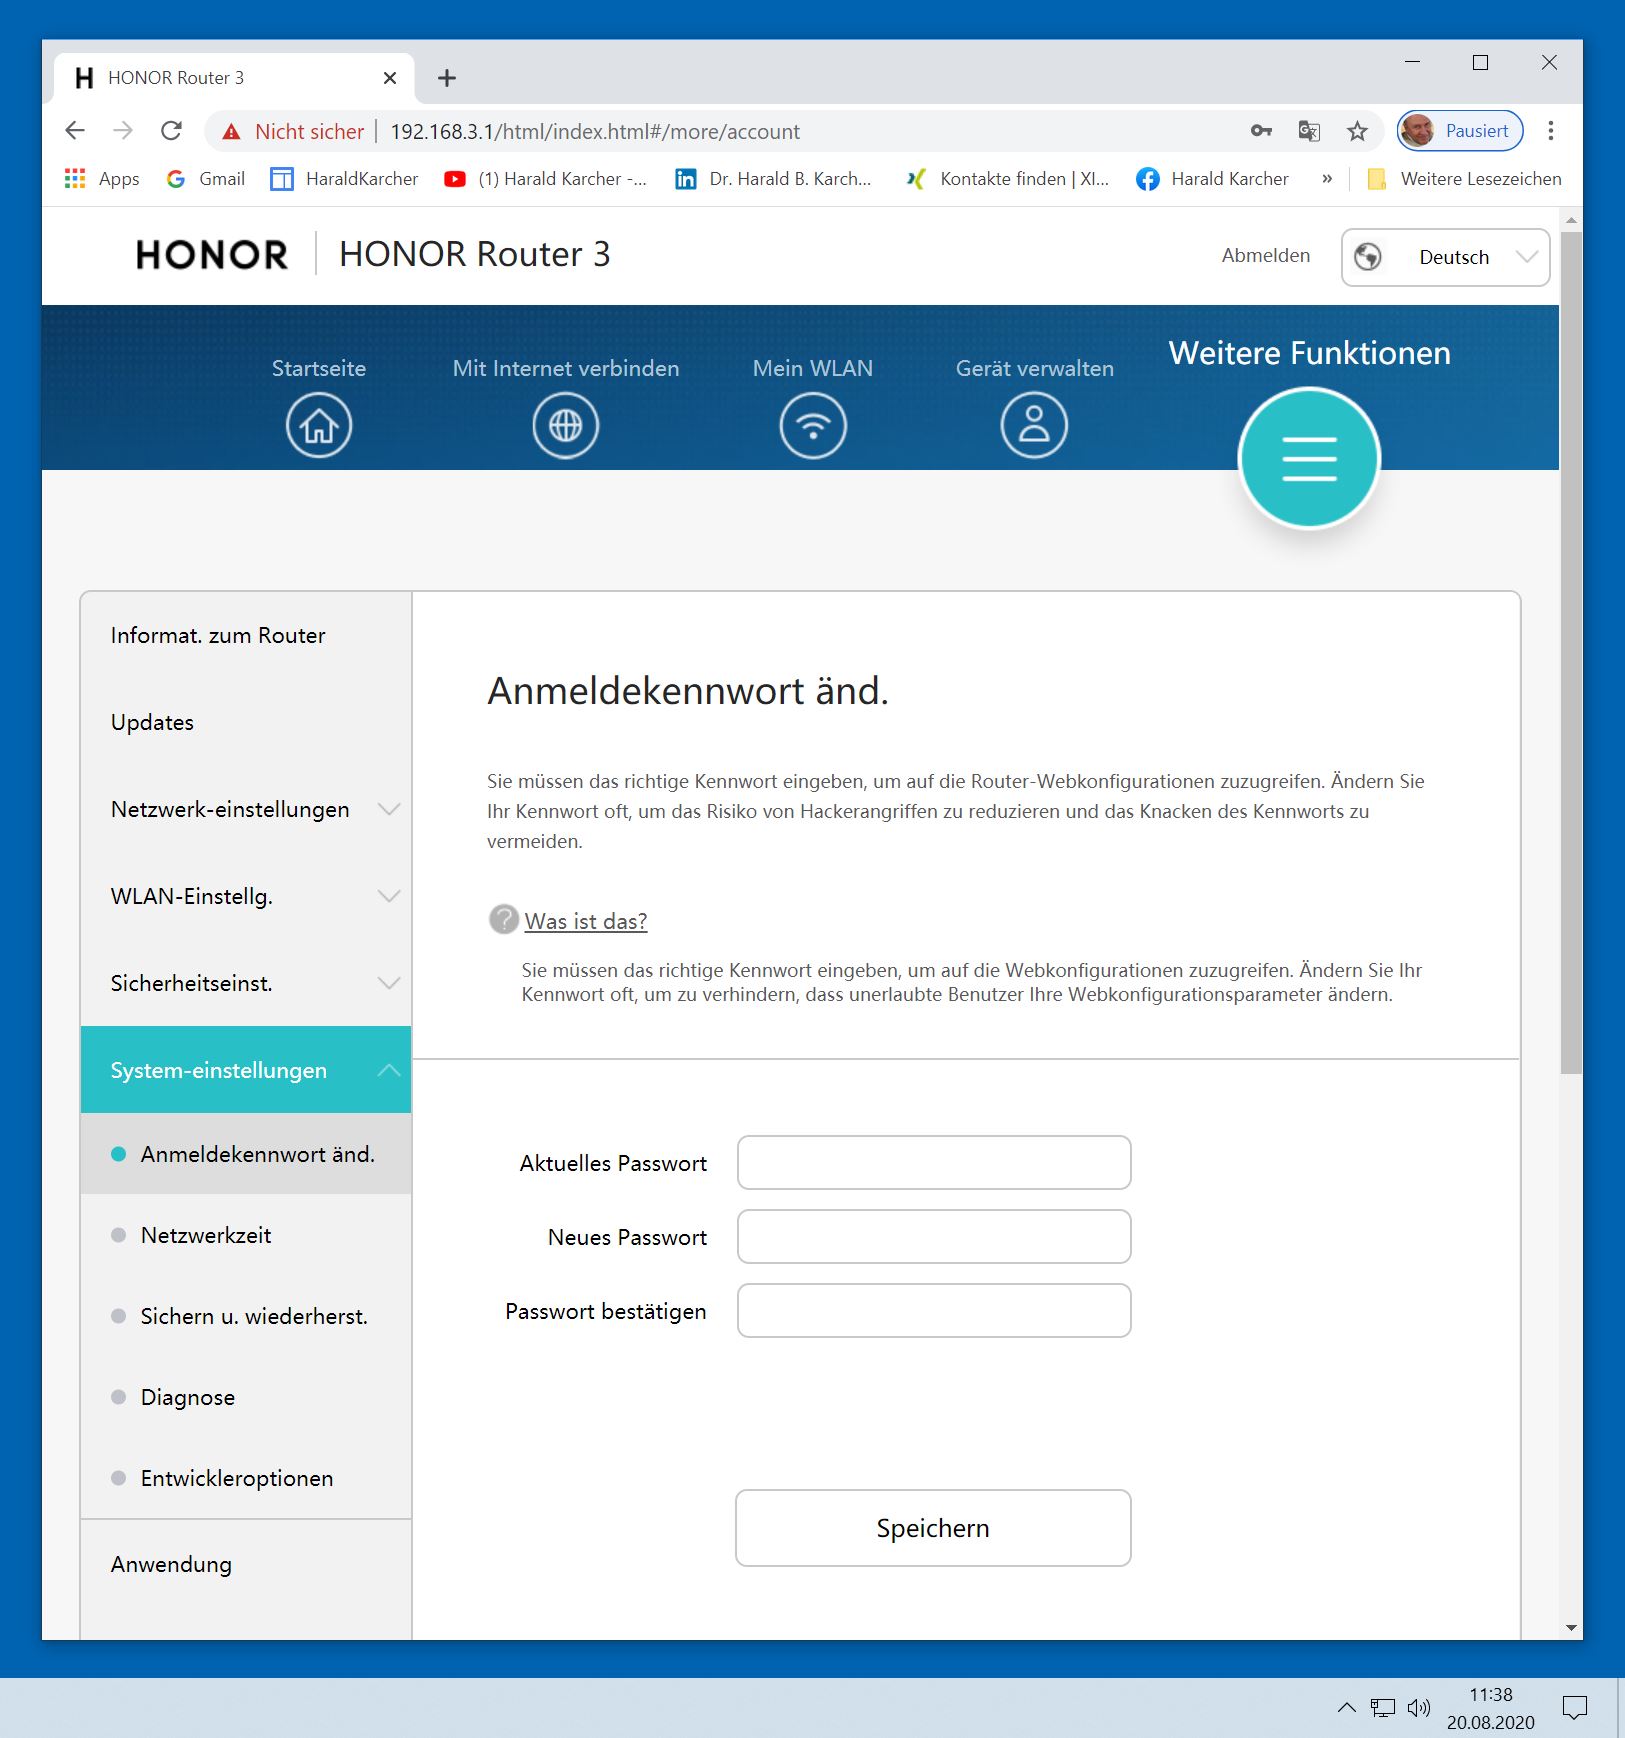Viewport: 1625px width, 1738px height.
Task: Bookmark this page with the star icon
Action: pyautogui.click(x=1357, y=131)
